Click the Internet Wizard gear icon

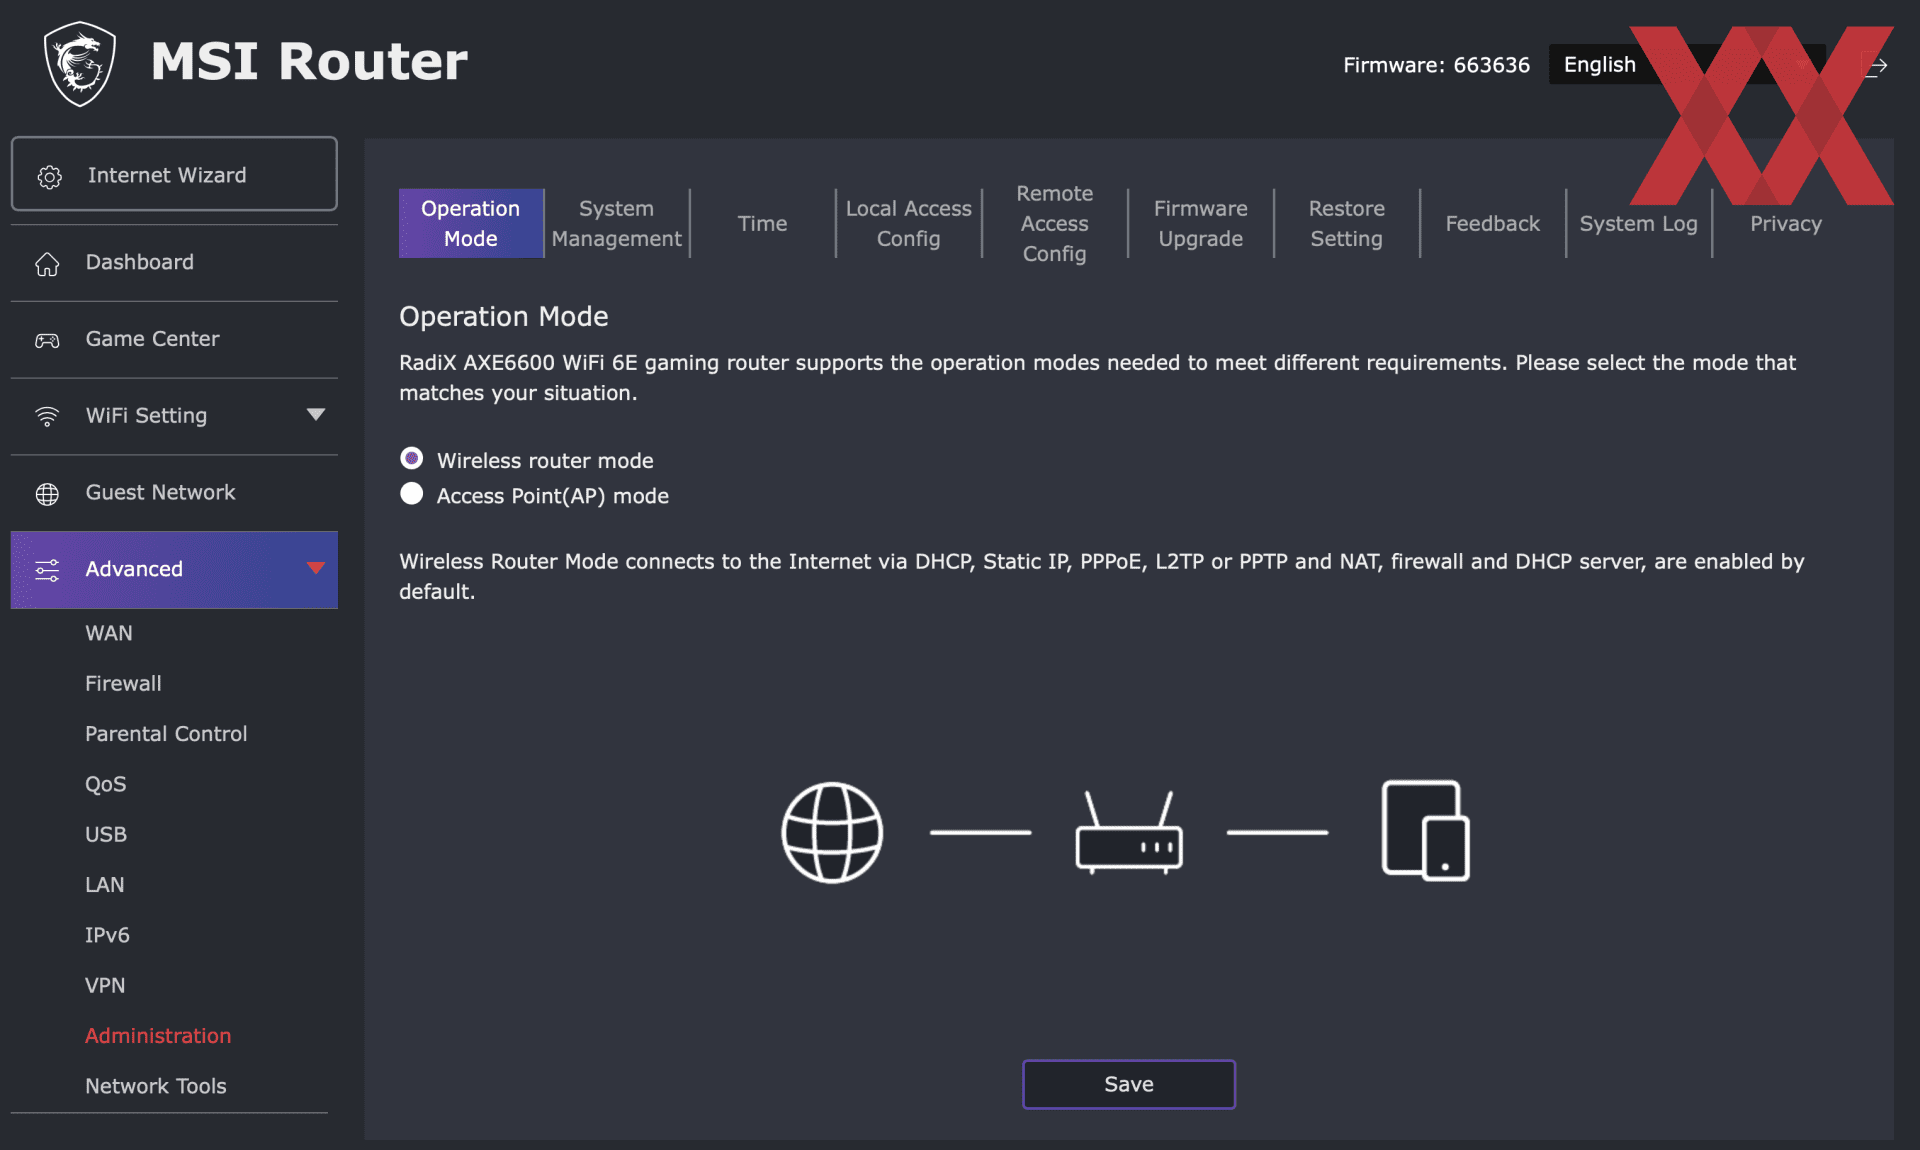pyautogui.click(x=50, y=177)
